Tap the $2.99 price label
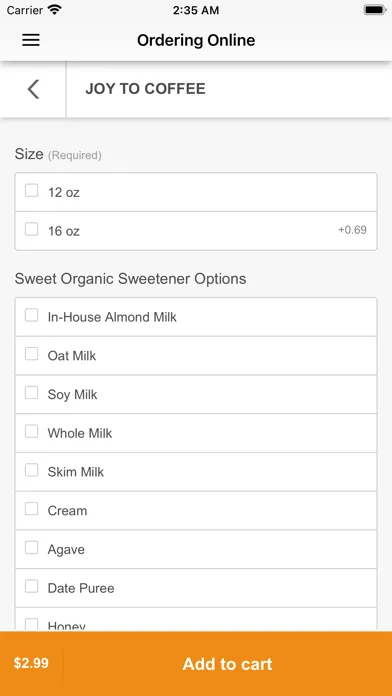This screenshot has height=696, width=392. coord(31,663)
